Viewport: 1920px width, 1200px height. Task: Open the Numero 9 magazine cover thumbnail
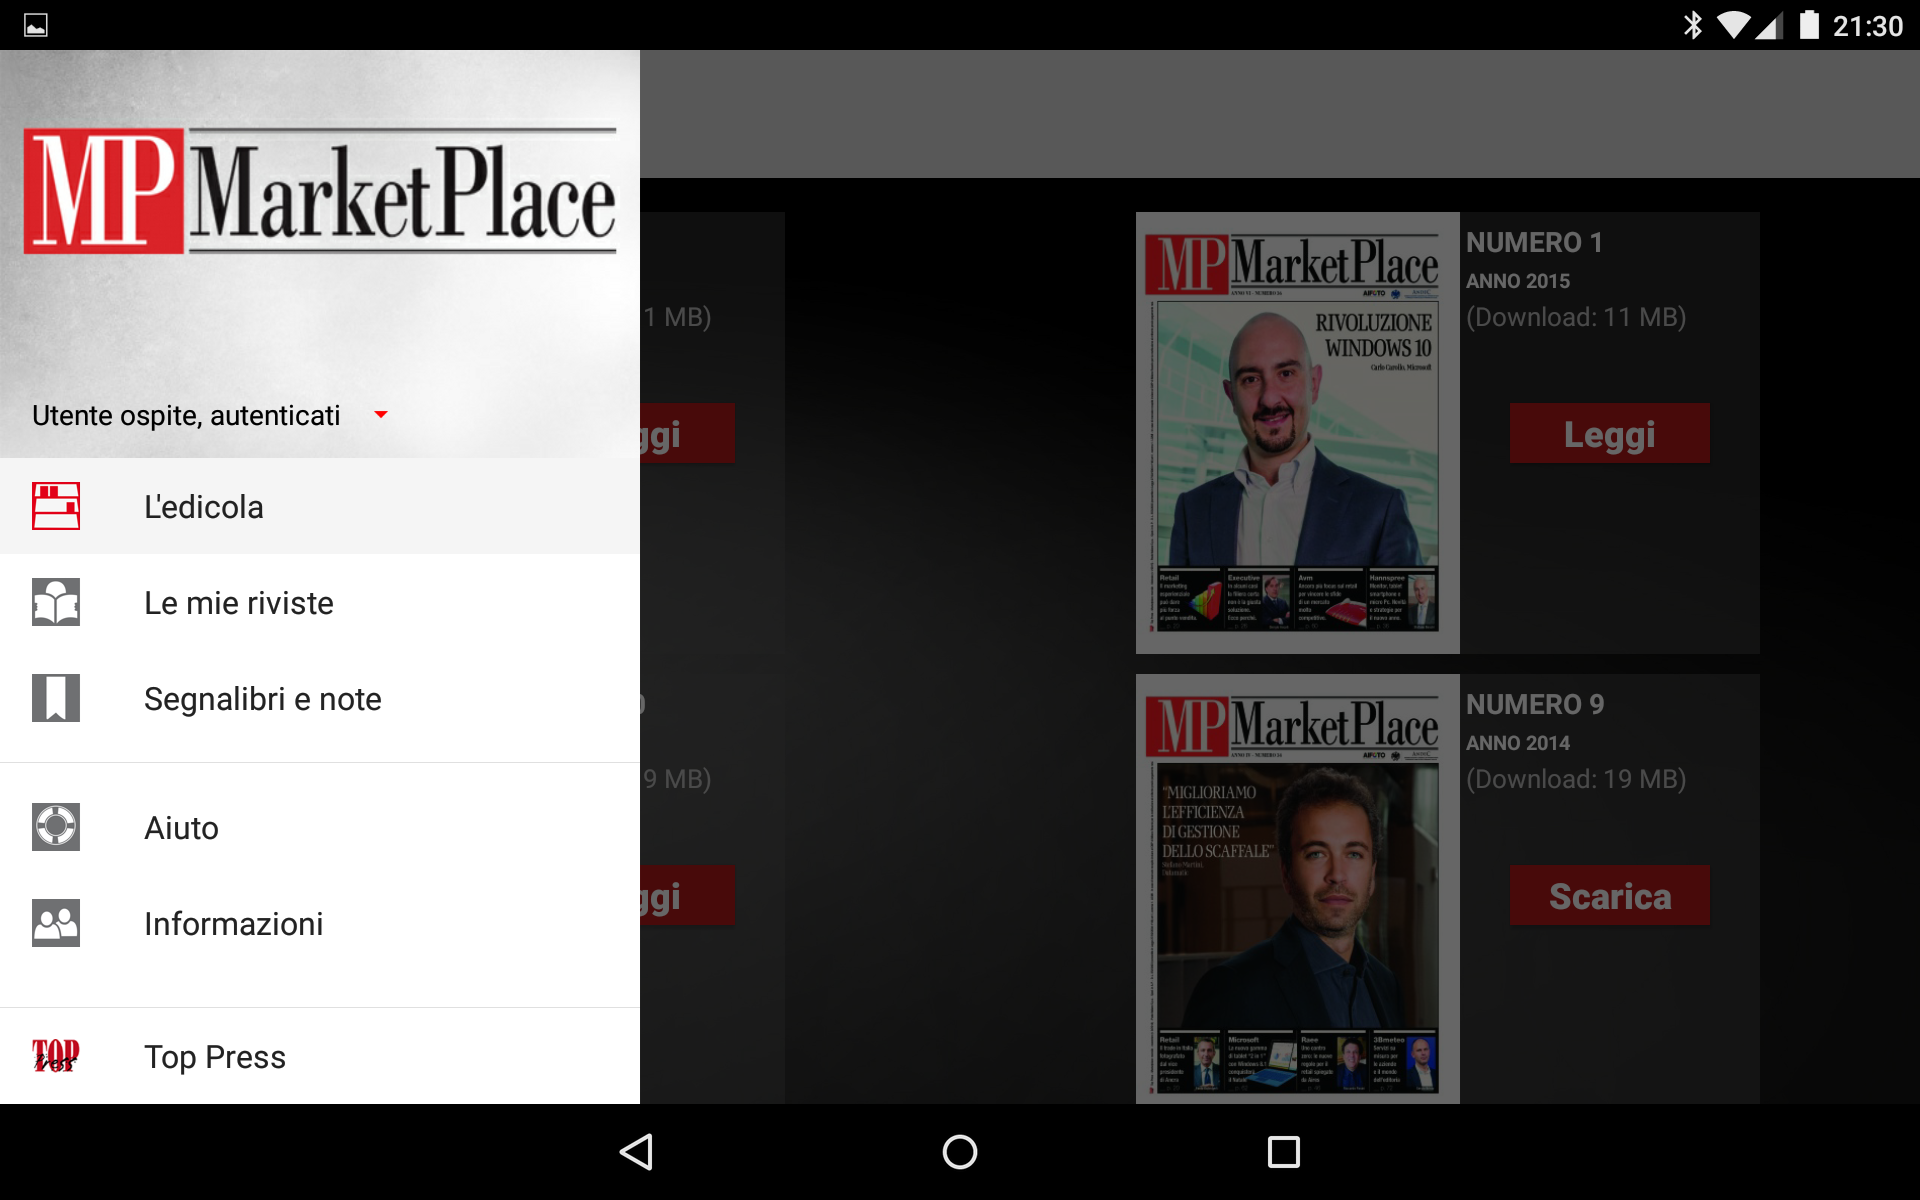pos(1297,890)
